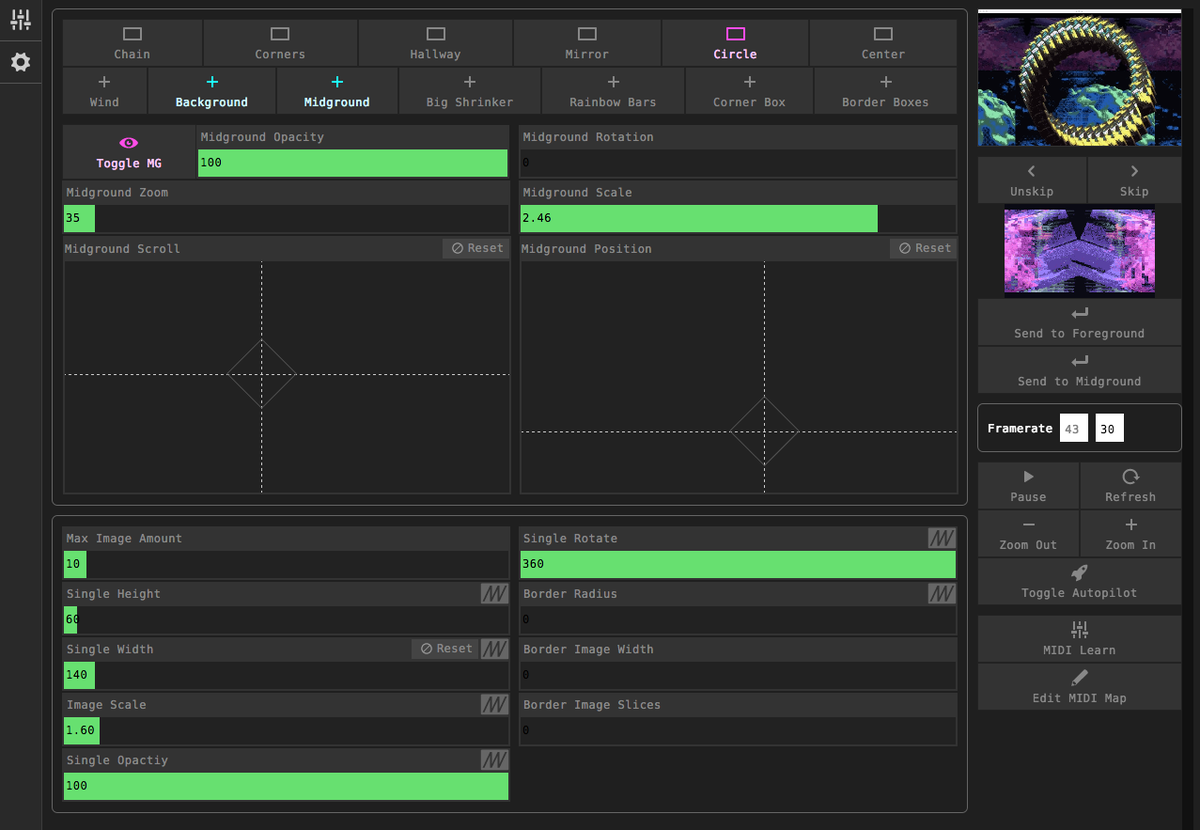Select the Corners layout
This screenshot has width=1200, height=830.
(x=280, y=43)
